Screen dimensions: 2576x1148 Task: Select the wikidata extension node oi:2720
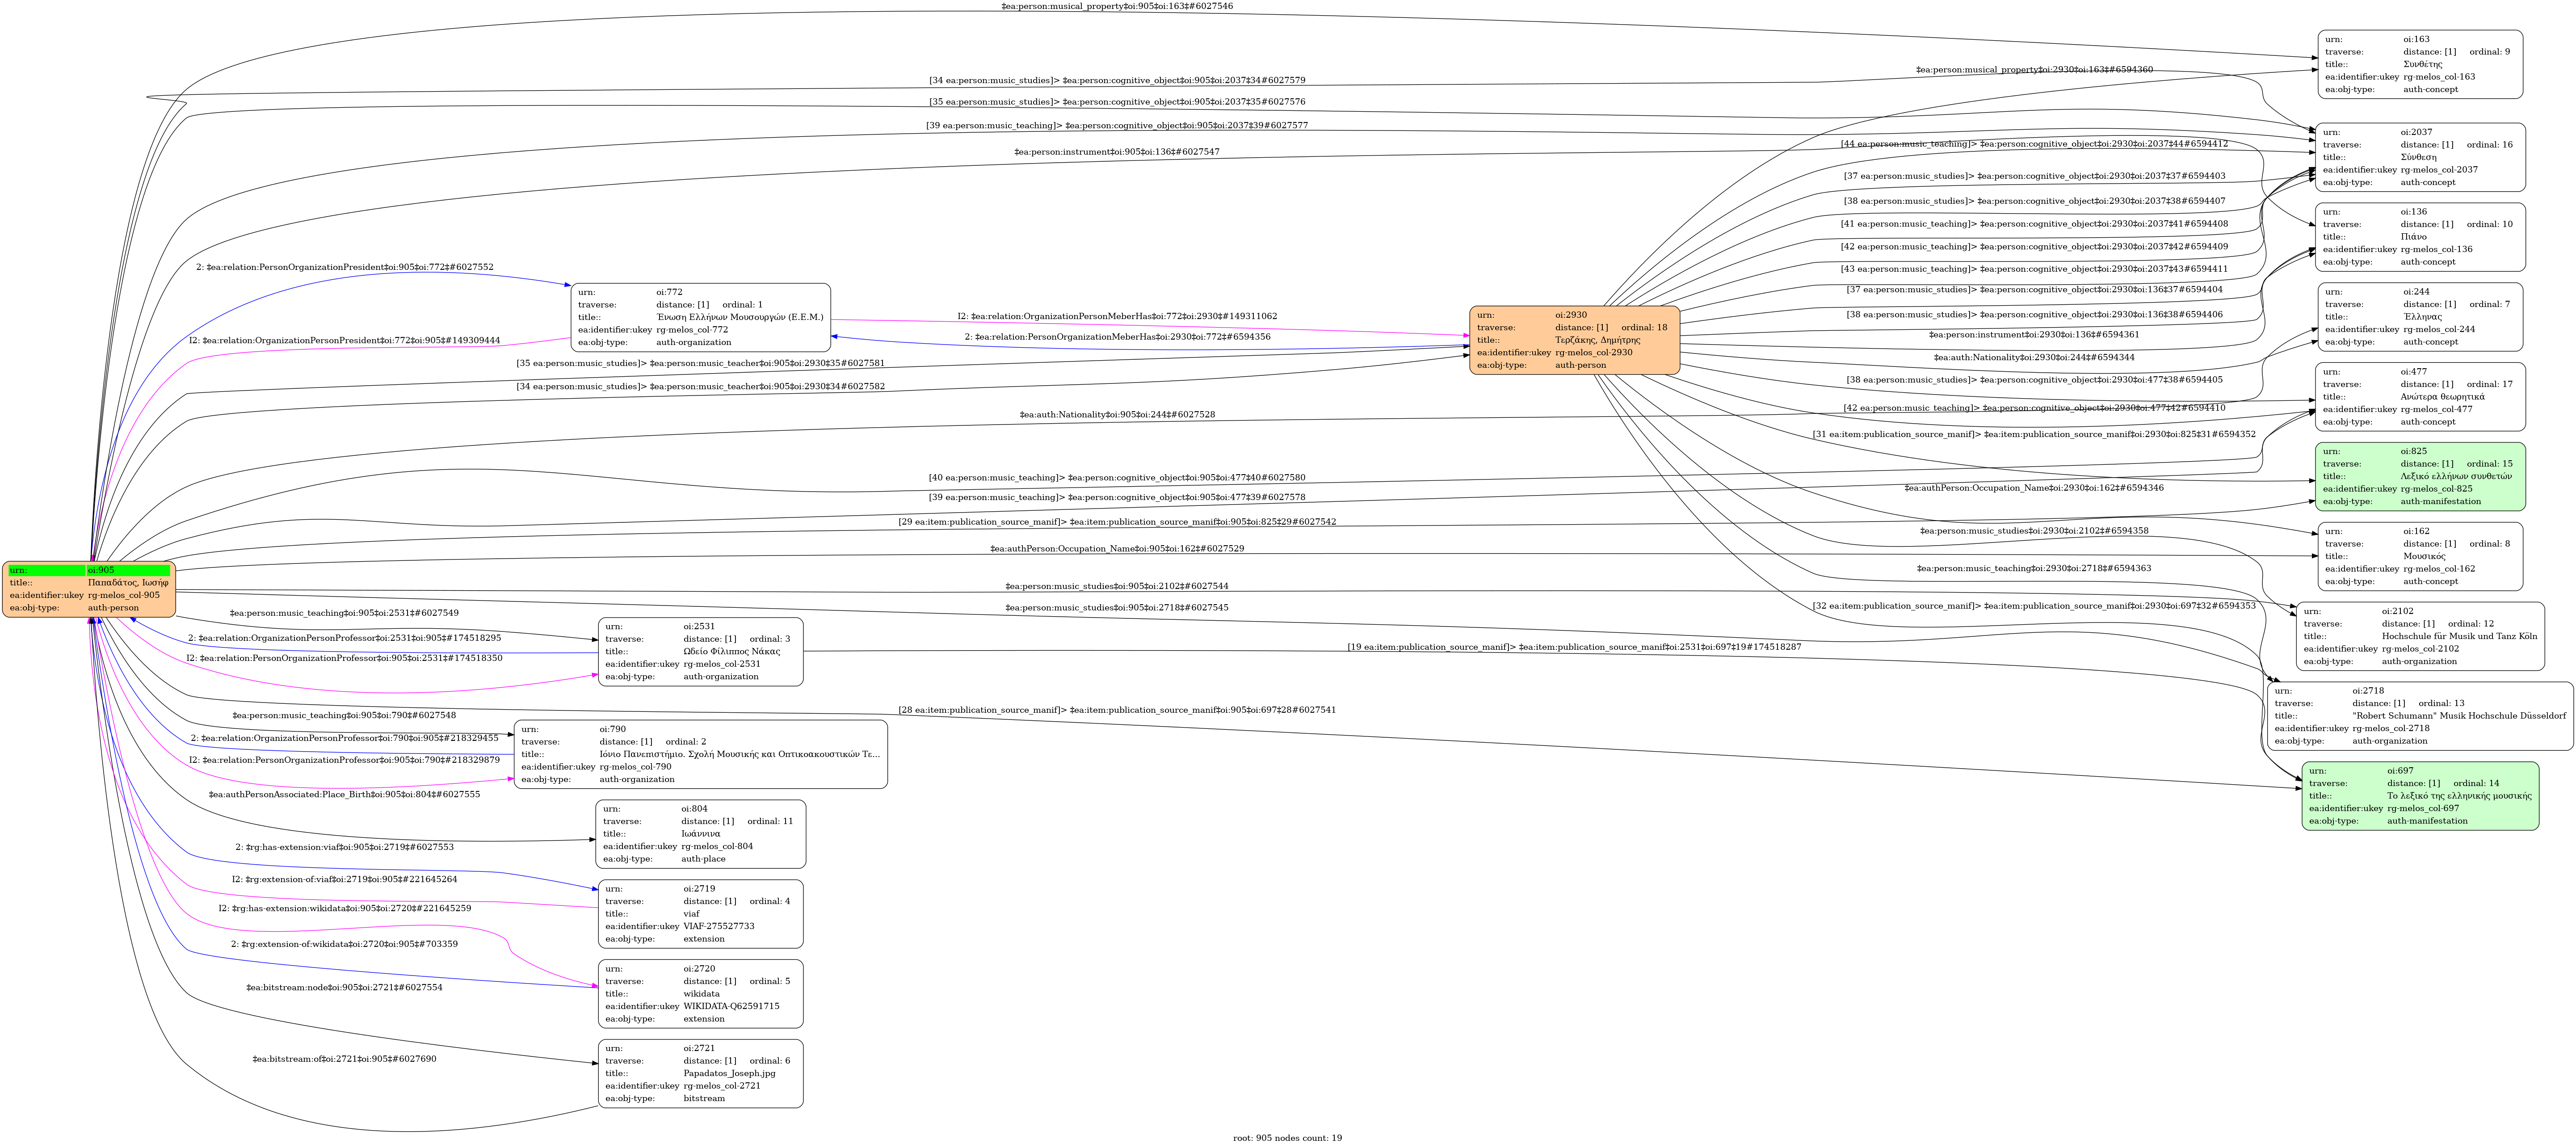point(700,994)
